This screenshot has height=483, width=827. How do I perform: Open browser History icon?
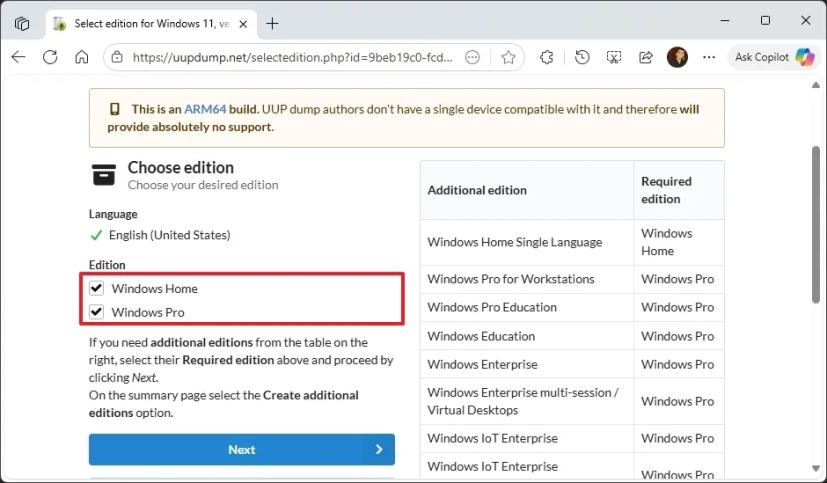click(x=583, y=57)
